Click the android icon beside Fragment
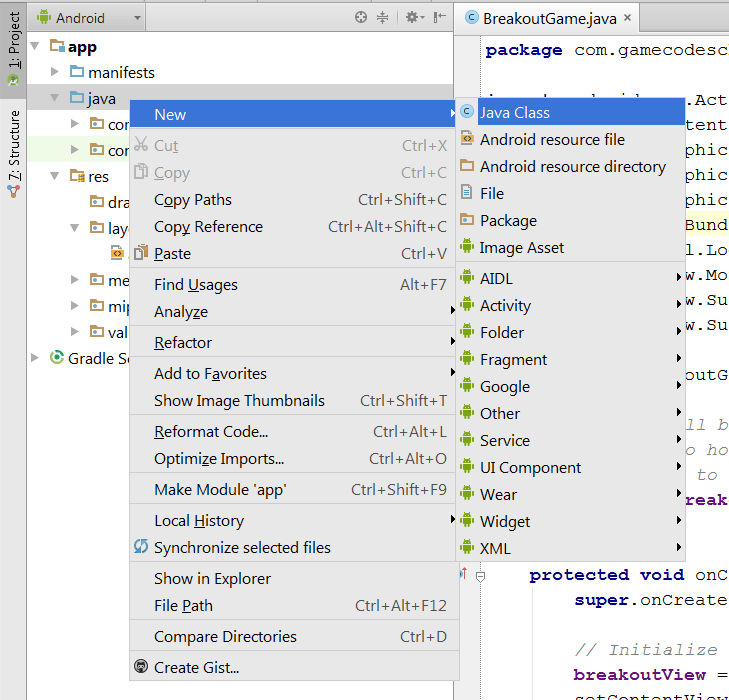This screenshot has width=729, height=700. [x=467, y=358]
